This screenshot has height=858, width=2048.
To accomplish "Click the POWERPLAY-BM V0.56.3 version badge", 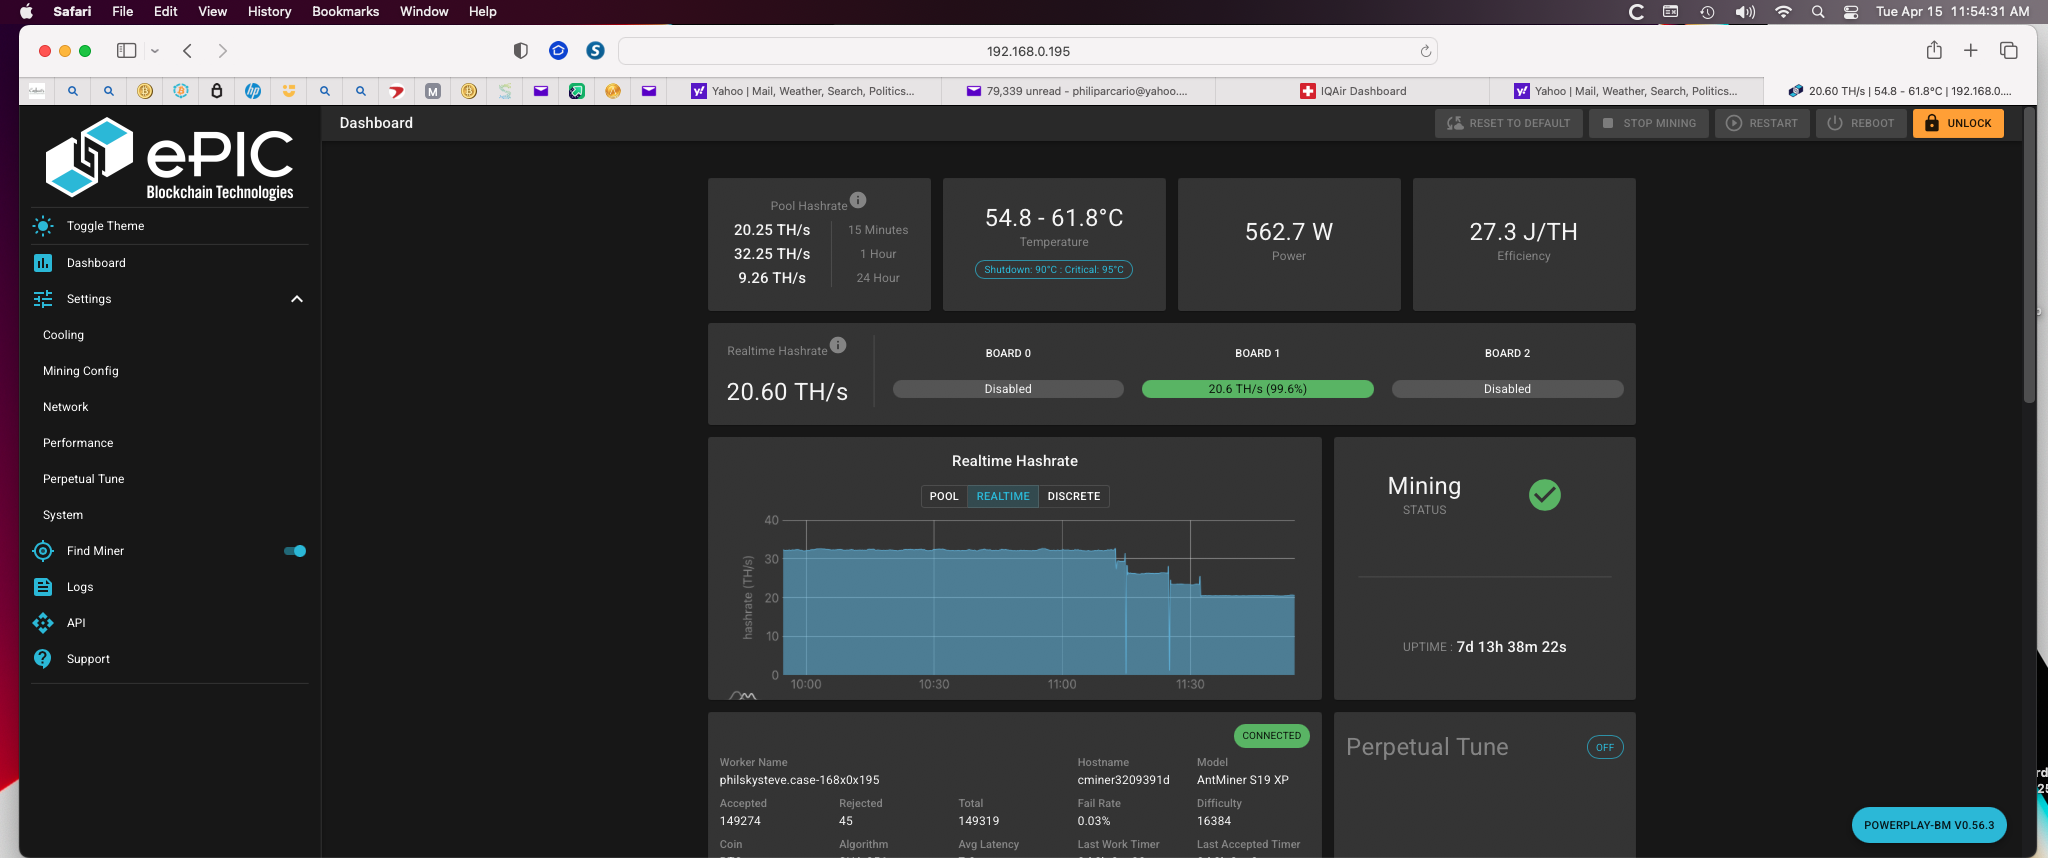I will pyautogui.click(x=1929, y=825).
